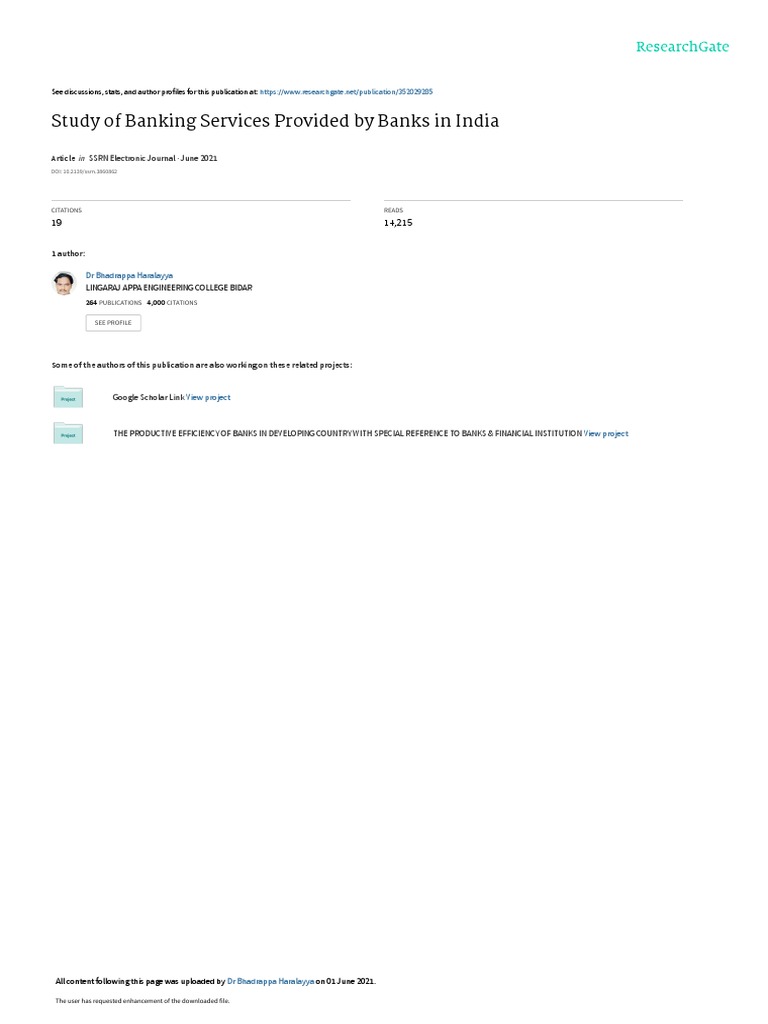Click the SEE PROFILE button
Viewport: 768px width, 1024px height.
pyautogui.click(x=113, y=323)
